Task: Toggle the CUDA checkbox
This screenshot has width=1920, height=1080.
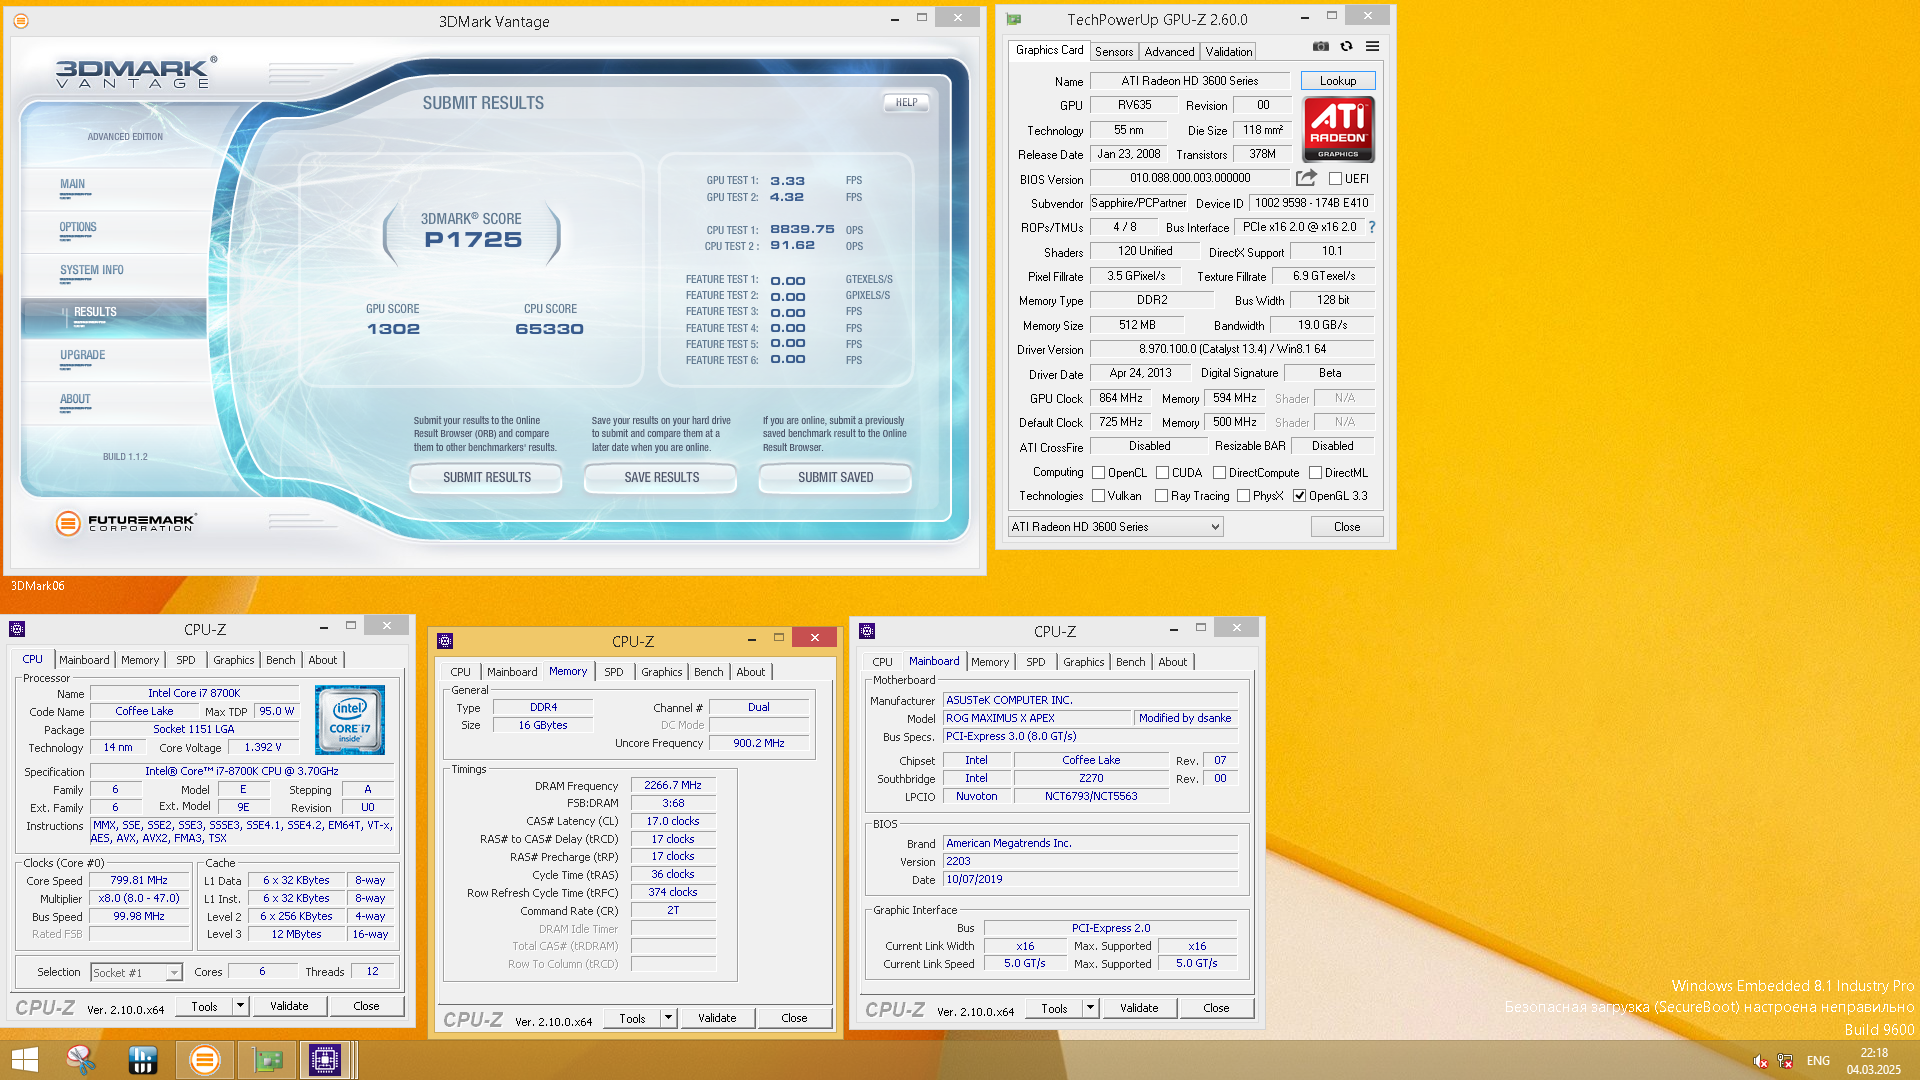Action: [x=1162, y=473]
